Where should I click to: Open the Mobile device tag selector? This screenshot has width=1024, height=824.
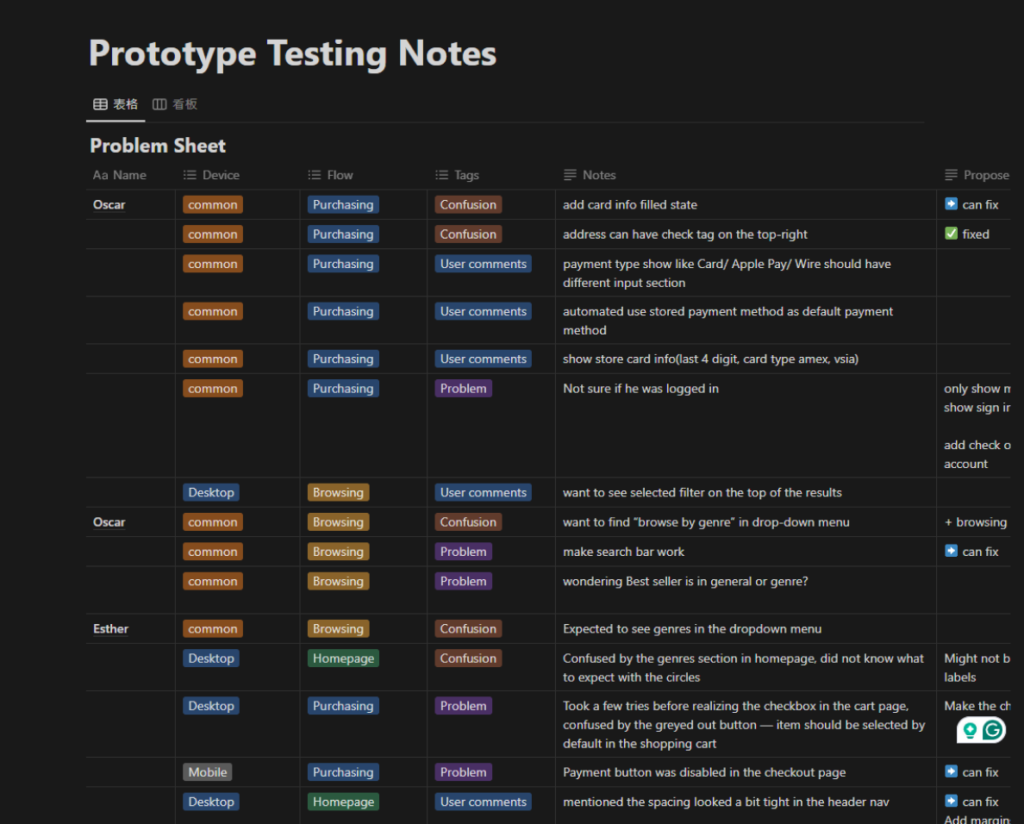tap(208, 772)
